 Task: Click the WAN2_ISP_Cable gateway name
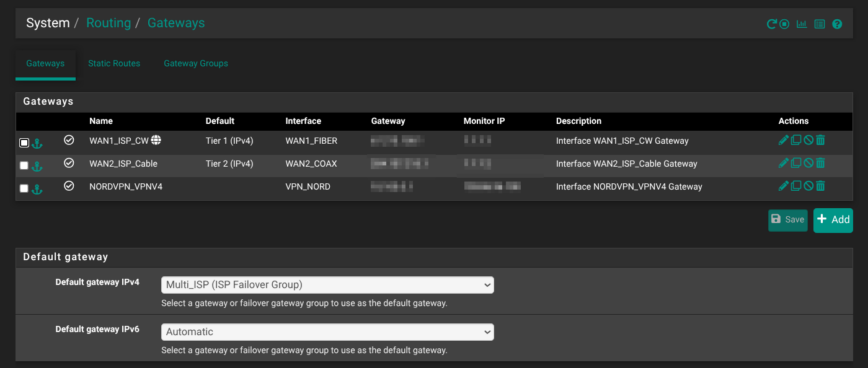click(x=123, y=164)
